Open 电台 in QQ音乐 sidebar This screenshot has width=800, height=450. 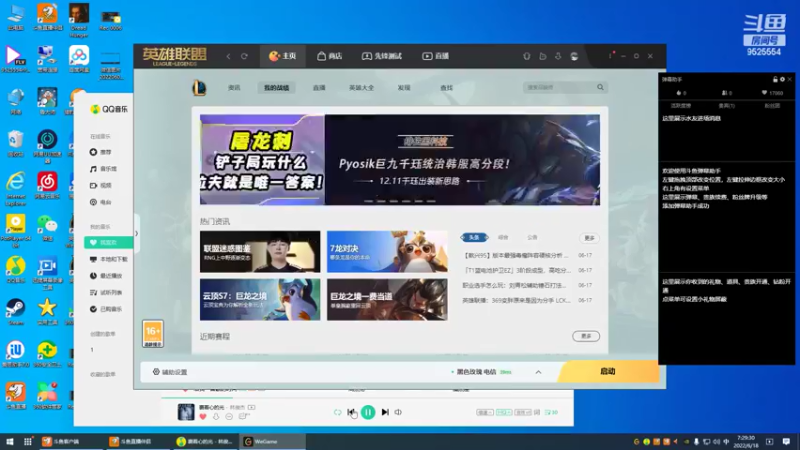(101, 203)
